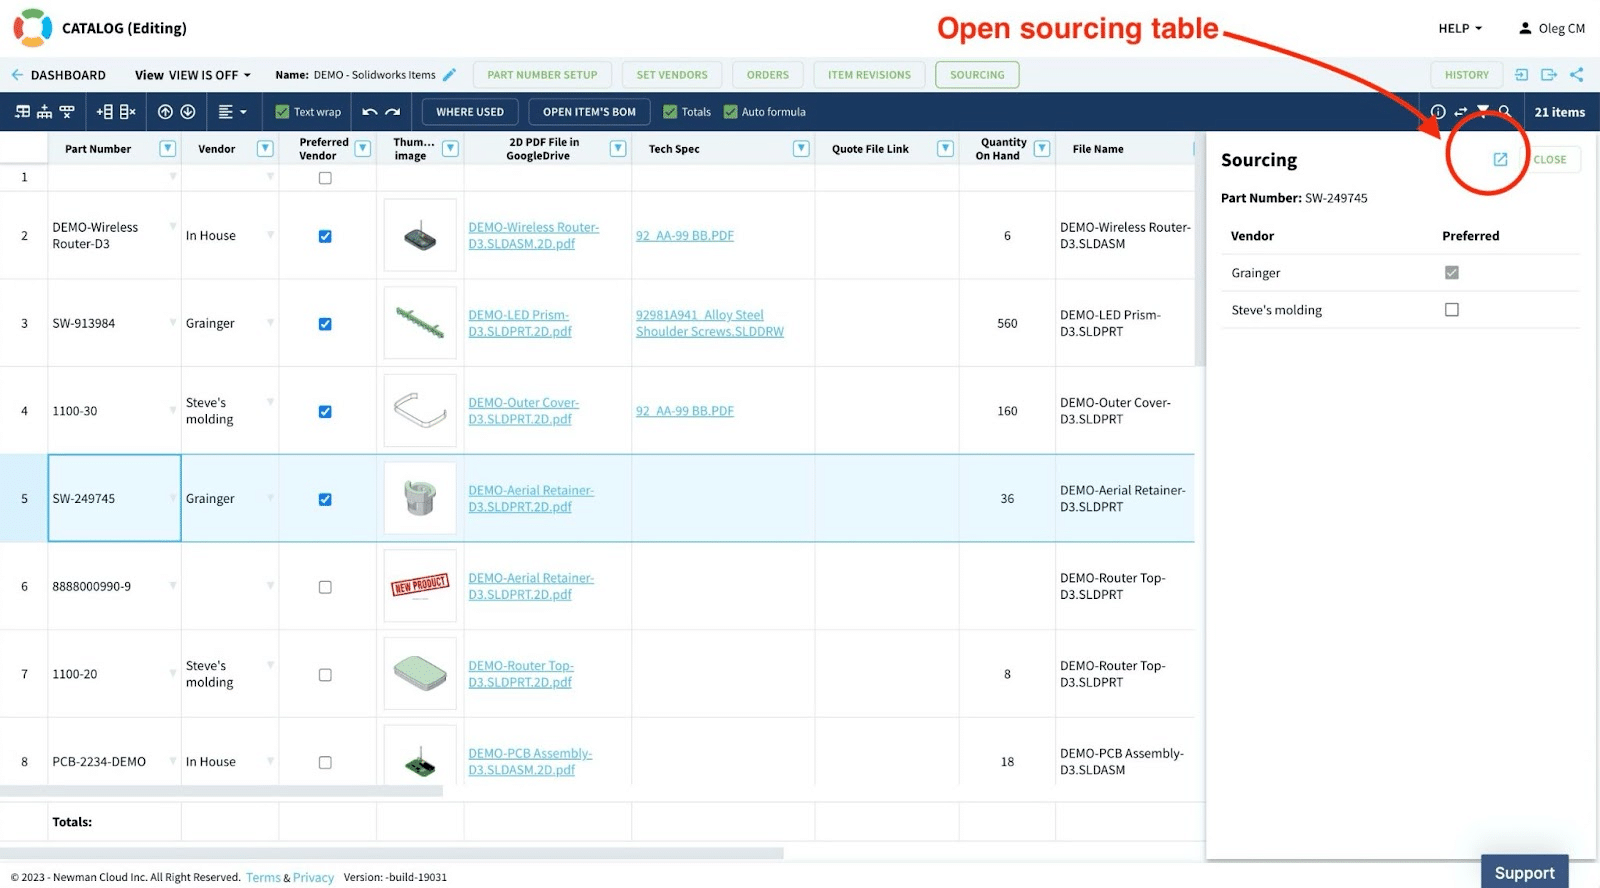Image resolution: width=1600 pixels, height=888 pixels.
Task: Click the redo arrow in toolbar
Action: (x=393, y=112)
